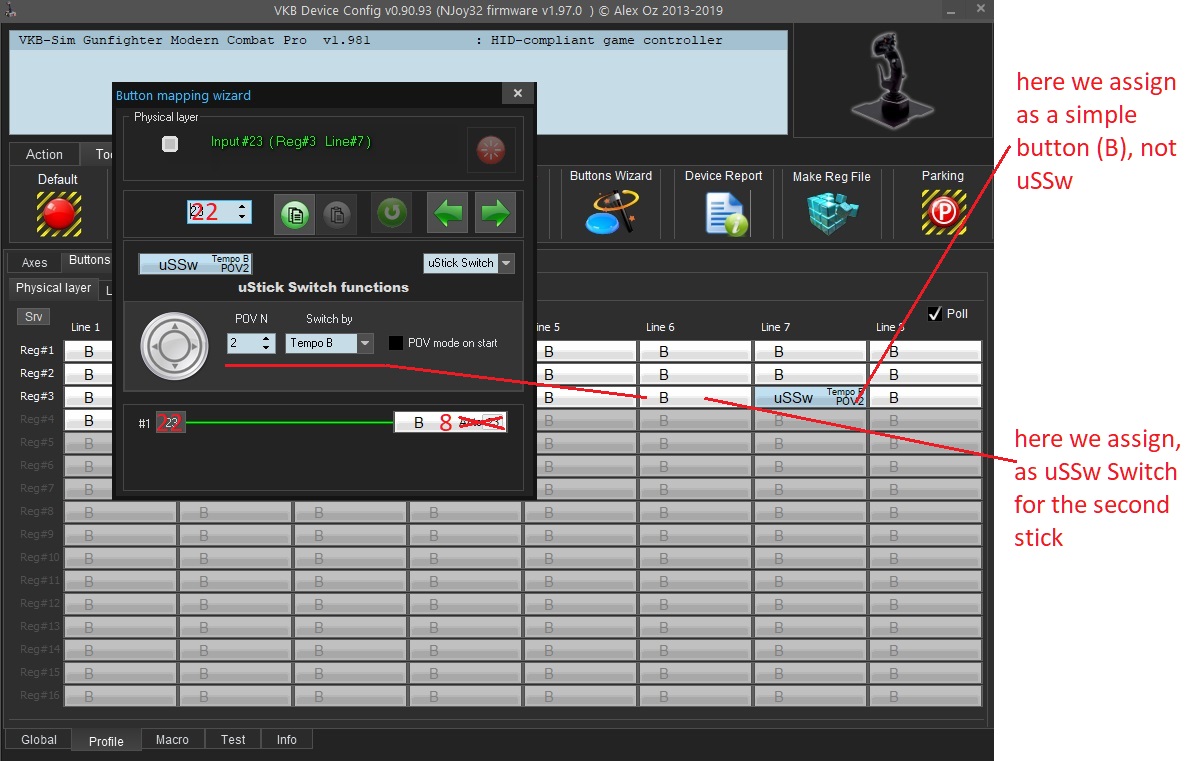
Task: Enable POV mode on start checkbox
Action: click(x=396, y=343)
